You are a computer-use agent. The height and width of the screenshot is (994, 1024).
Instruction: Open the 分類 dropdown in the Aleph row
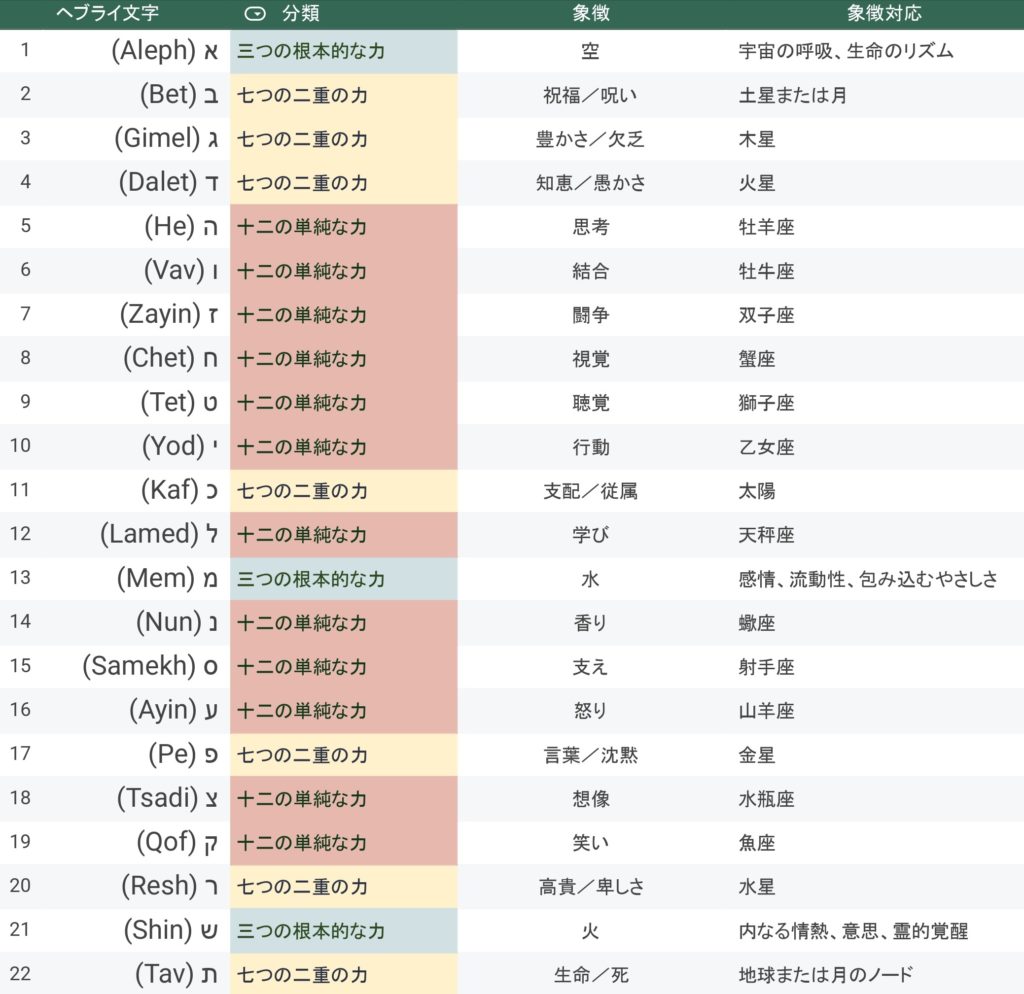[x=343, y=51]
